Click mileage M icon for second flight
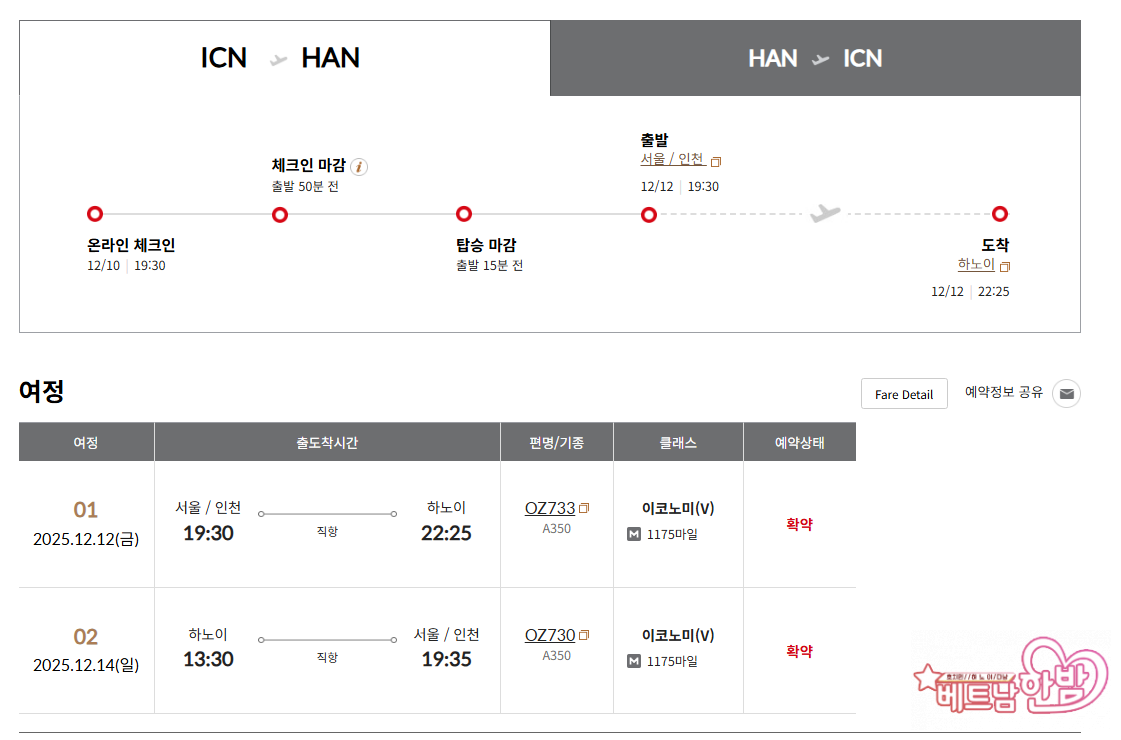1121x740 pixels. point(633,661)
